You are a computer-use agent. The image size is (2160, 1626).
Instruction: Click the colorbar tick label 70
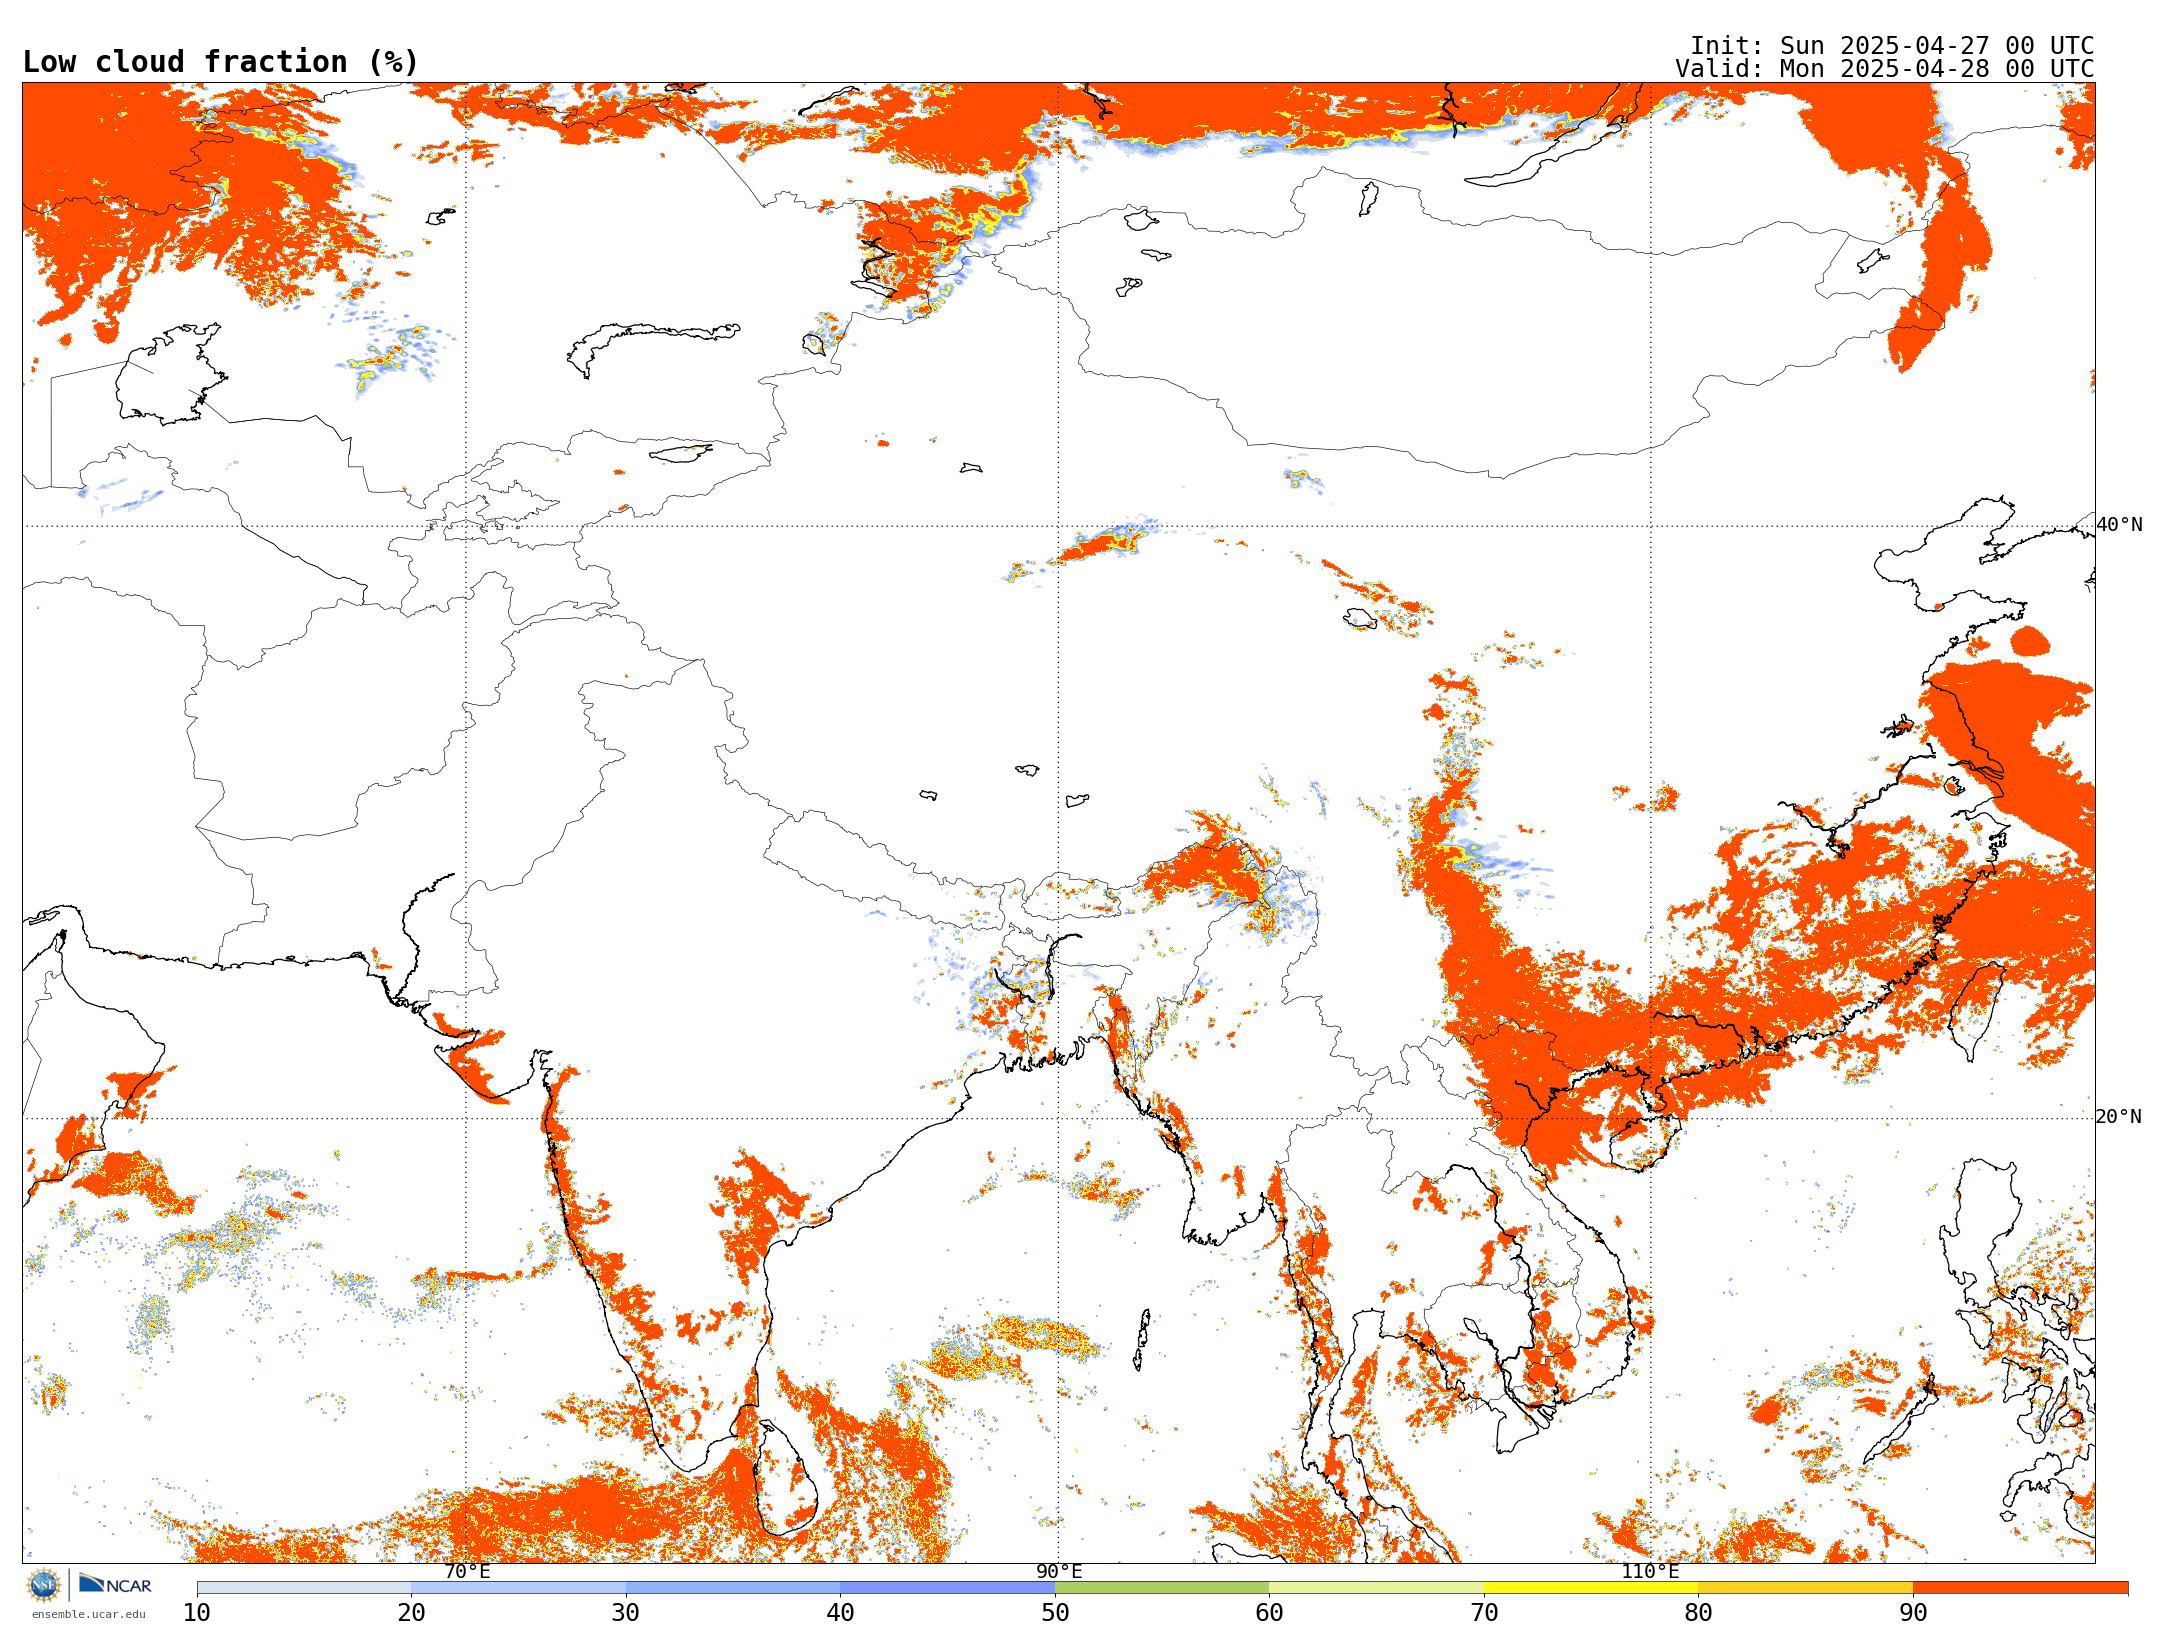(1484, 1613)
